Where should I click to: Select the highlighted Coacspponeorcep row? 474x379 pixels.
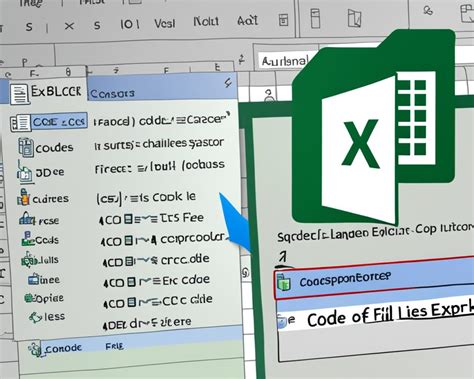[374, 278]
